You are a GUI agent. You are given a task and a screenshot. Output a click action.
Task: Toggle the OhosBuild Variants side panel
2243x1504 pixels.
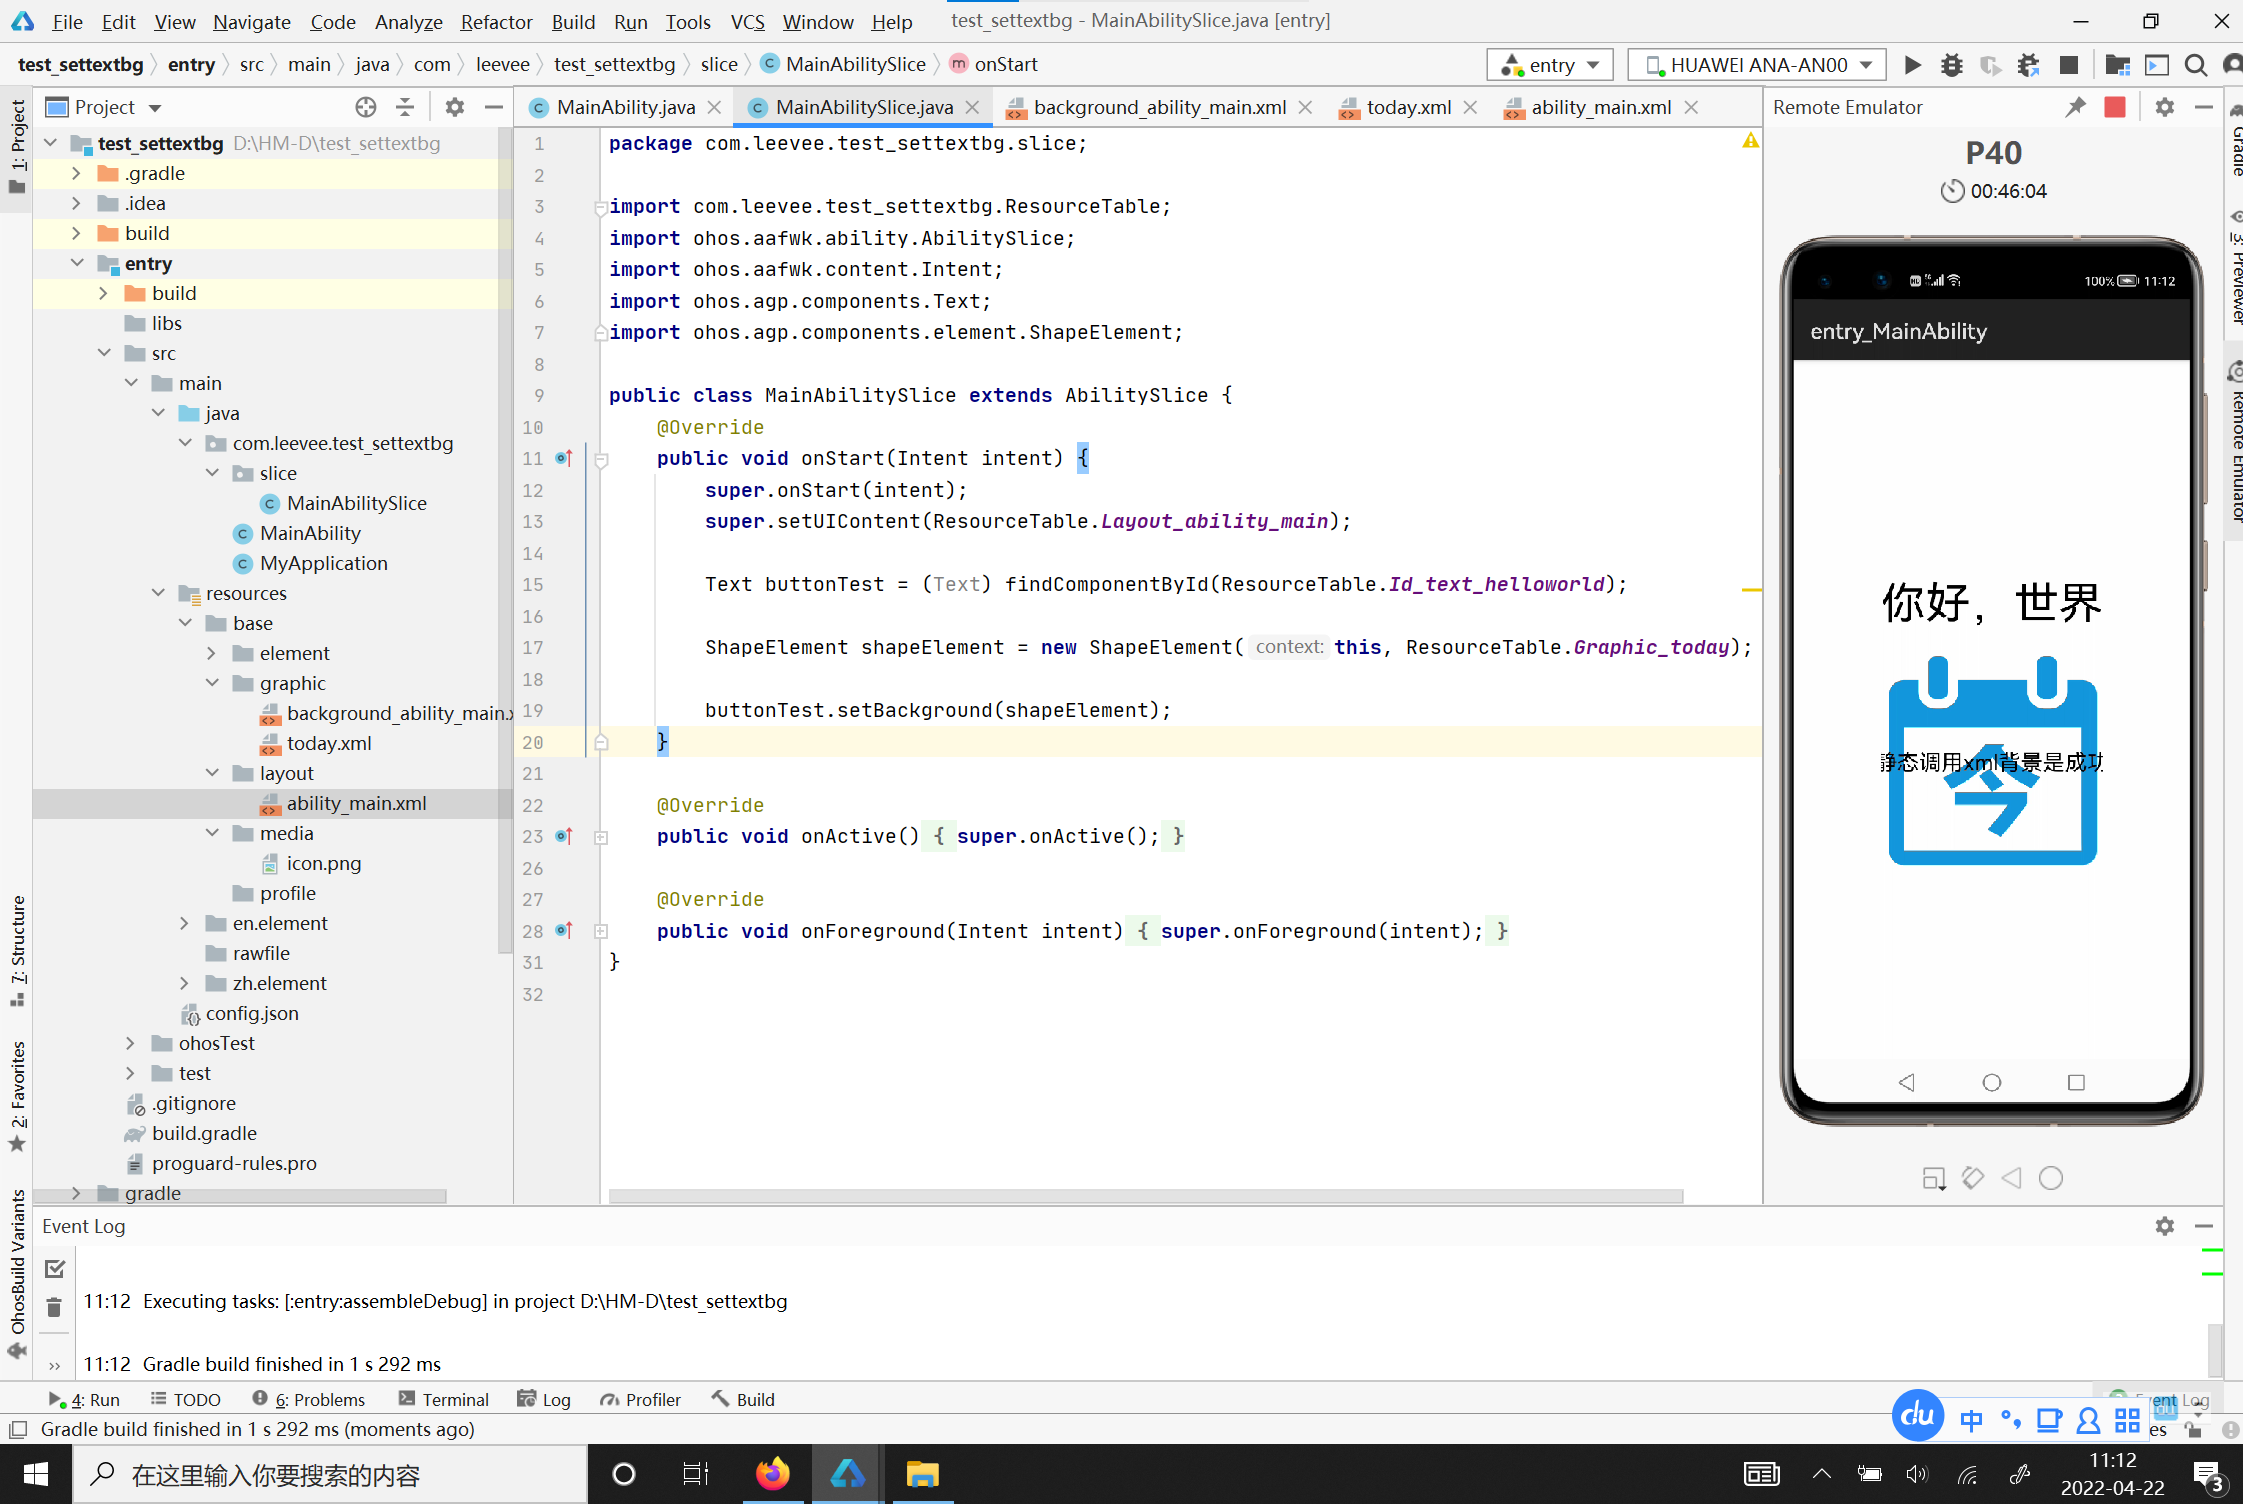[17, 1273]
